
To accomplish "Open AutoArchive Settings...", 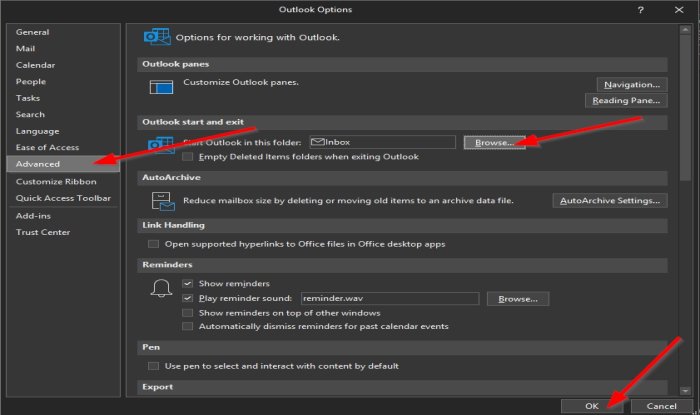I will pyautogui.click(x=610, y=200).
